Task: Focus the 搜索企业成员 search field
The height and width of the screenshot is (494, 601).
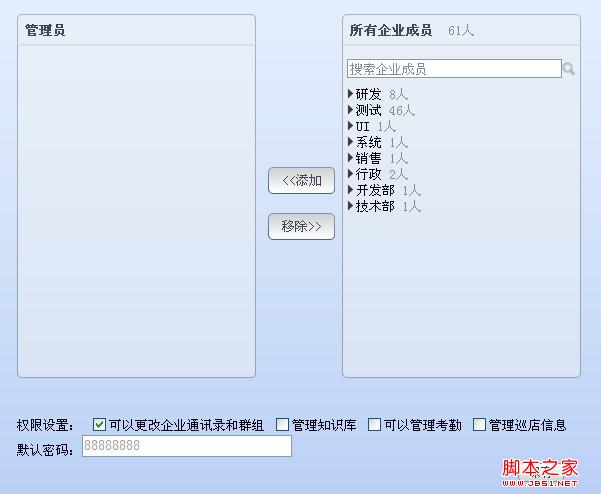Action: [x=454, y=69]
